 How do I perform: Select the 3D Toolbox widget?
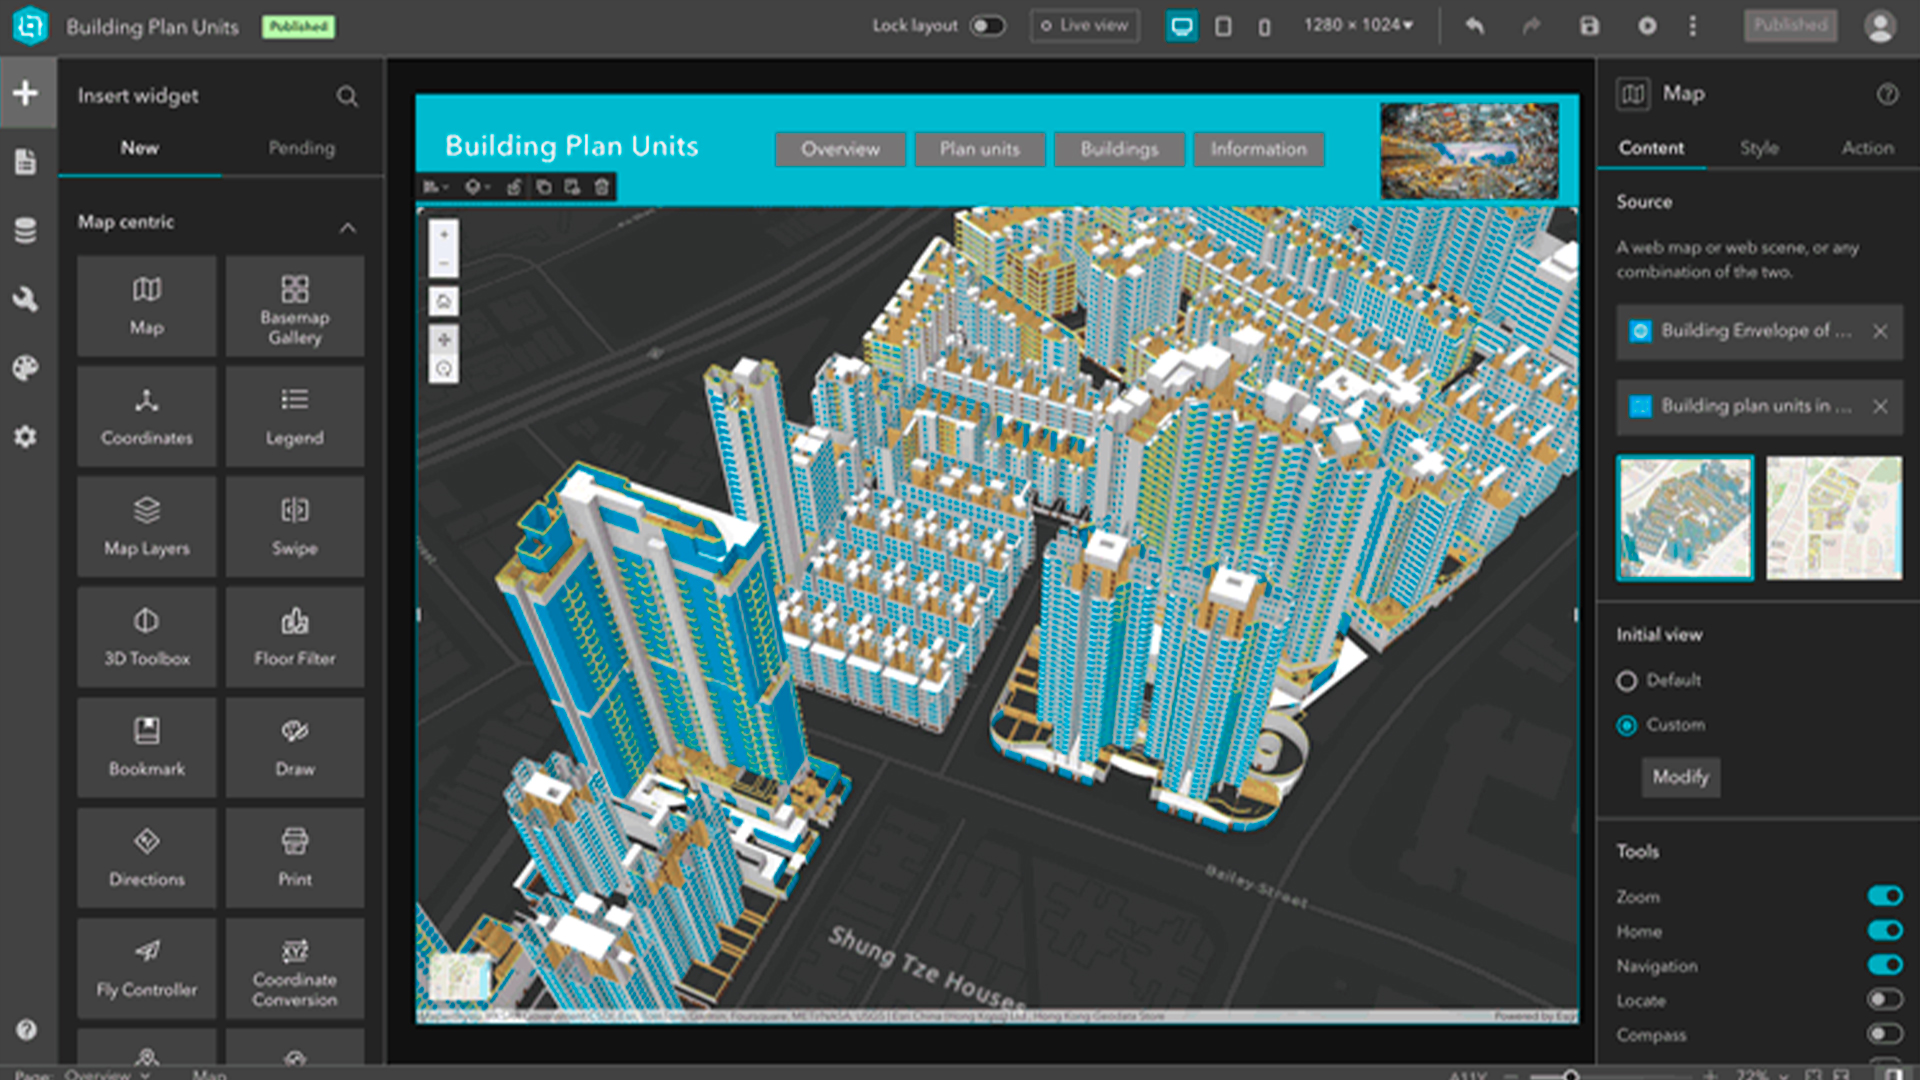[x=146, y=636]
